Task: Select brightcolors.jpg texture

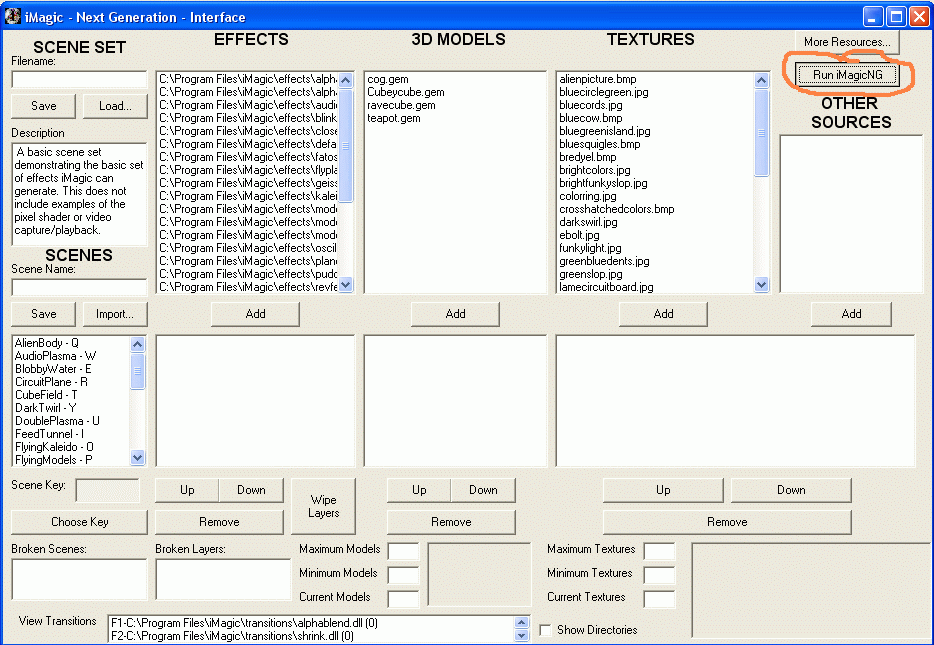Action: point(594,171)
